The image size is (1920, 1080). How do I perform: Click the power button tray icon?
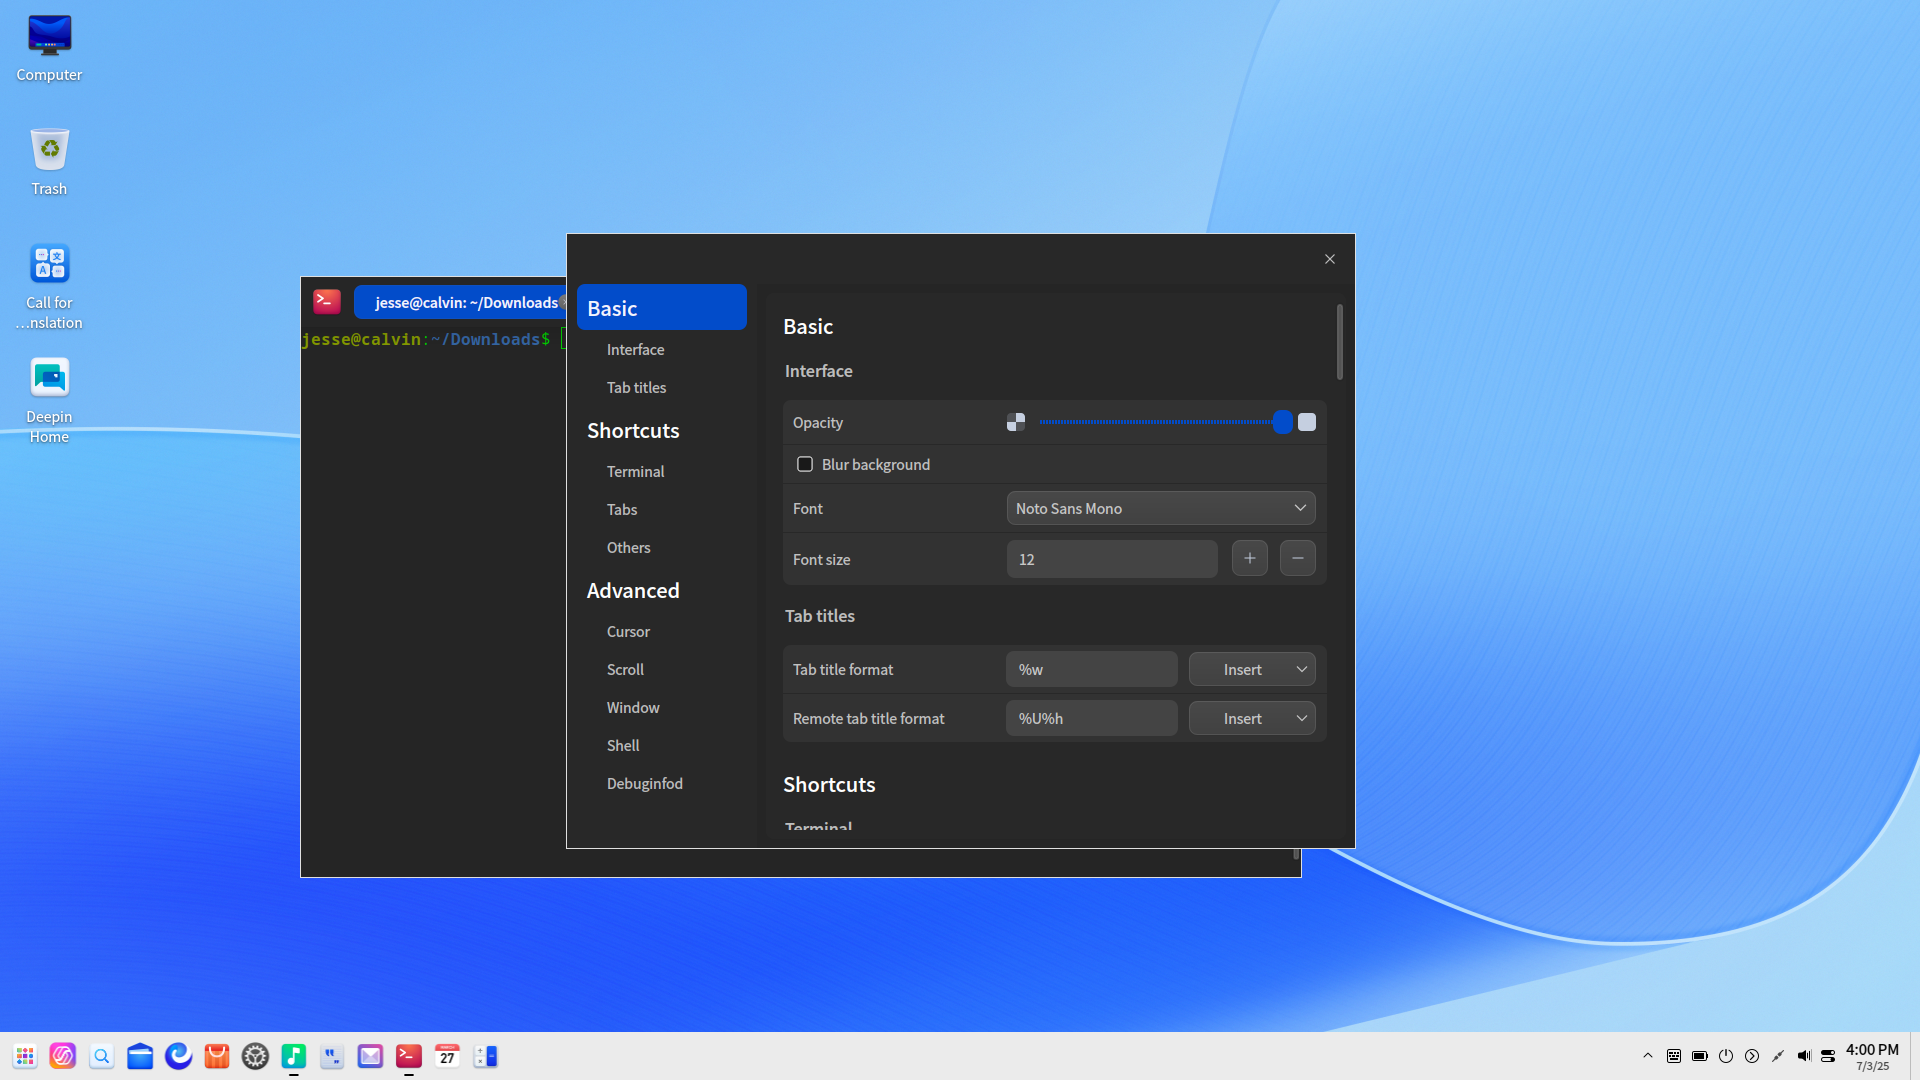tap(1726, 1056)
